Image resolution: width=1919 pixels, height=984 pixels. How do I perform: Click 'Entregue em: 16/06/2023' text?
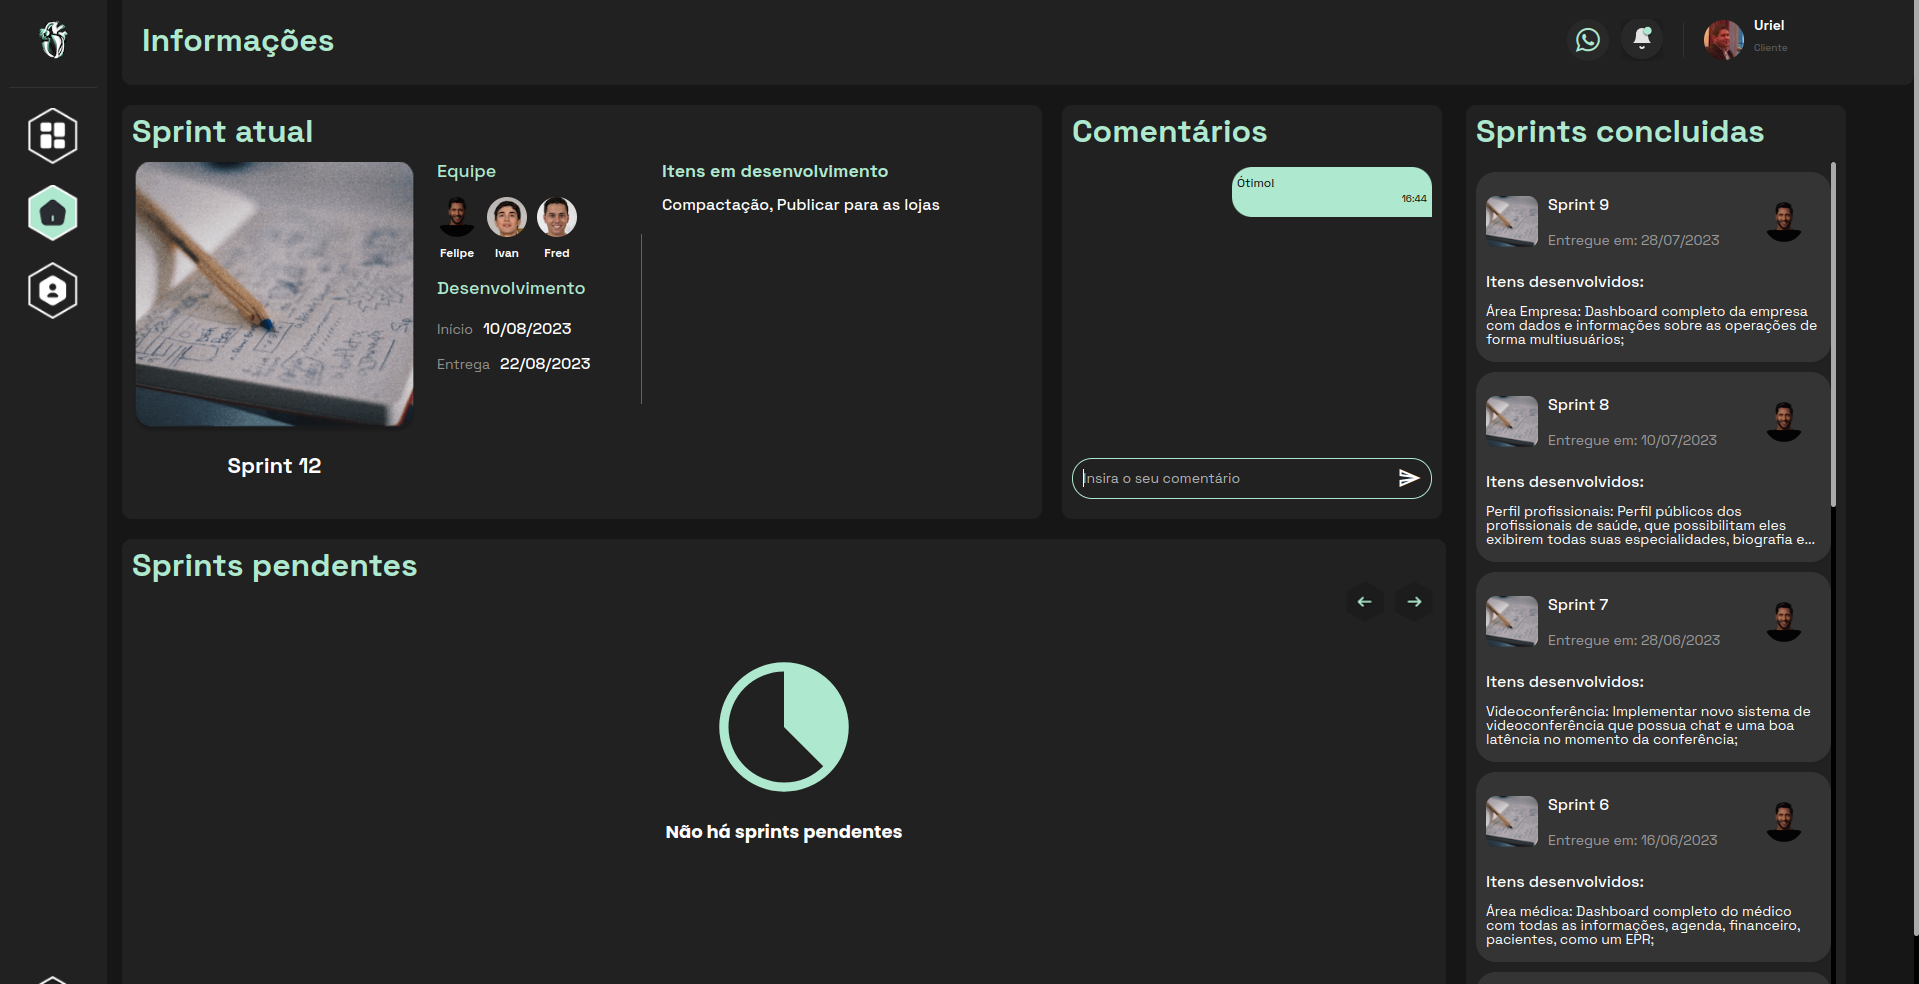pos(1633,840)
